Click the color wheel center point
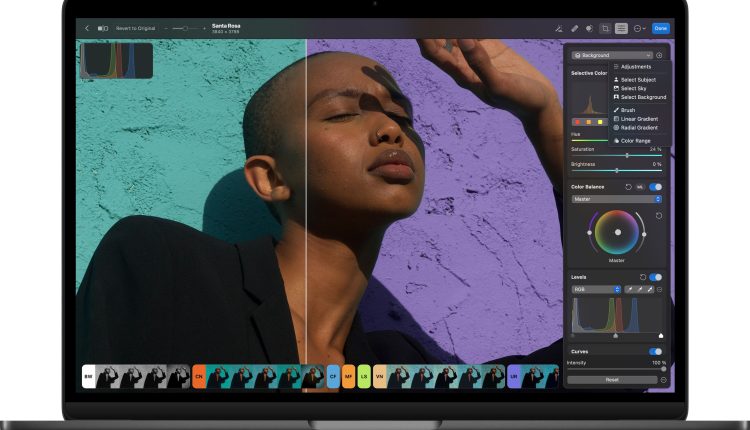750x430 pixels. pyautogui.click(x=618, y=232)
